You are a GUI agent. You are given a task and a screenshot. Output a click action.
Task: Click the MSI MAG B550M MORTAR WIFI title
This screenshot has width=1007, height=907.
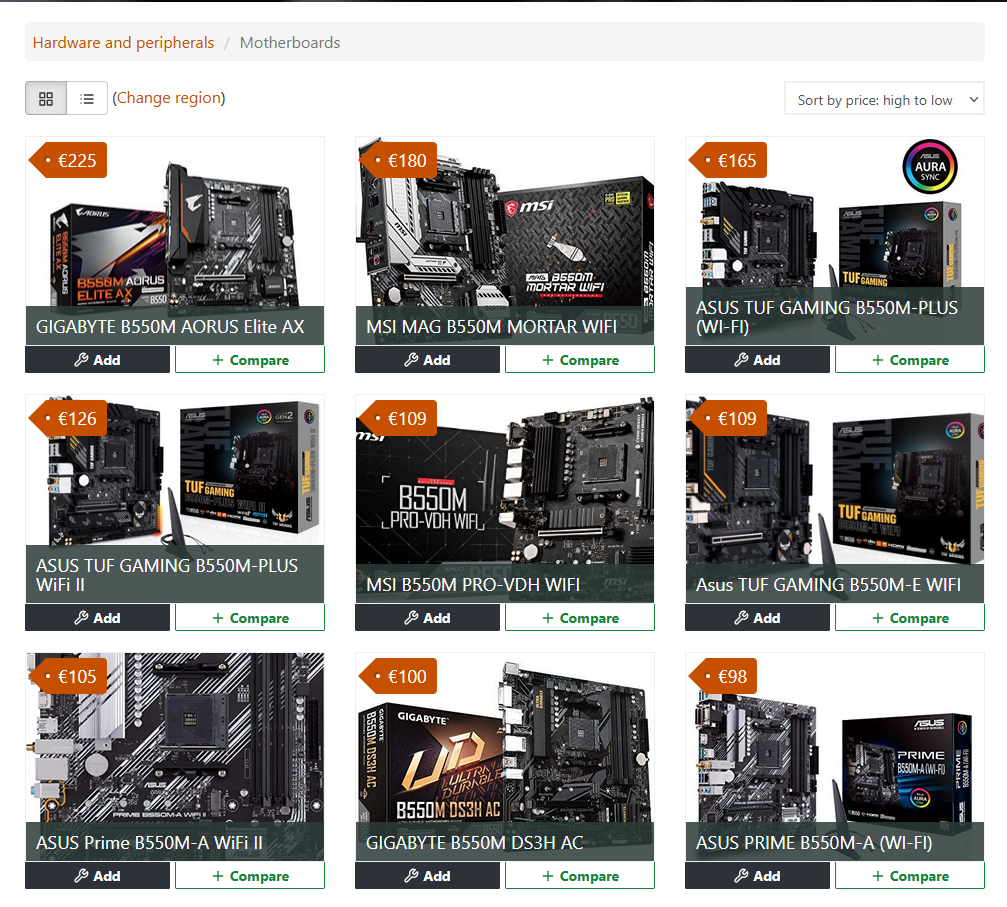[491, 327]
